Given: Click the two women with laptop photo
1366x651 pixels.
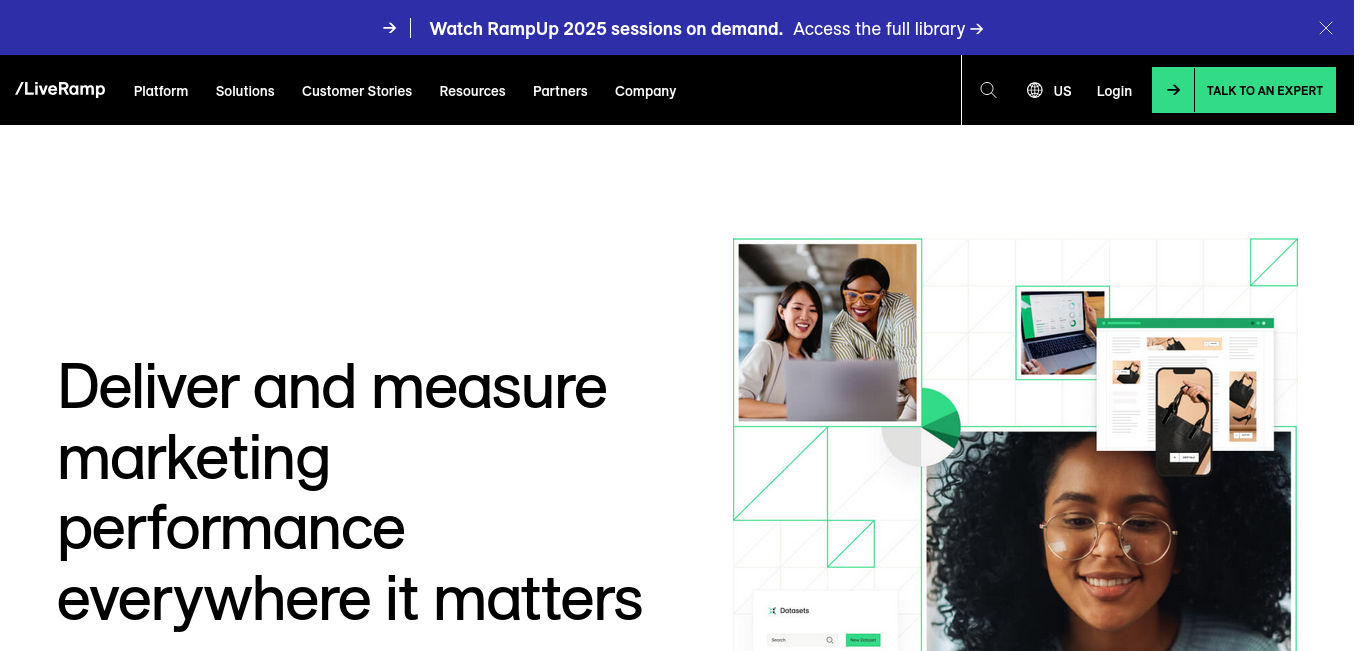Looking at the screenshot, I should tap(827, 332).
